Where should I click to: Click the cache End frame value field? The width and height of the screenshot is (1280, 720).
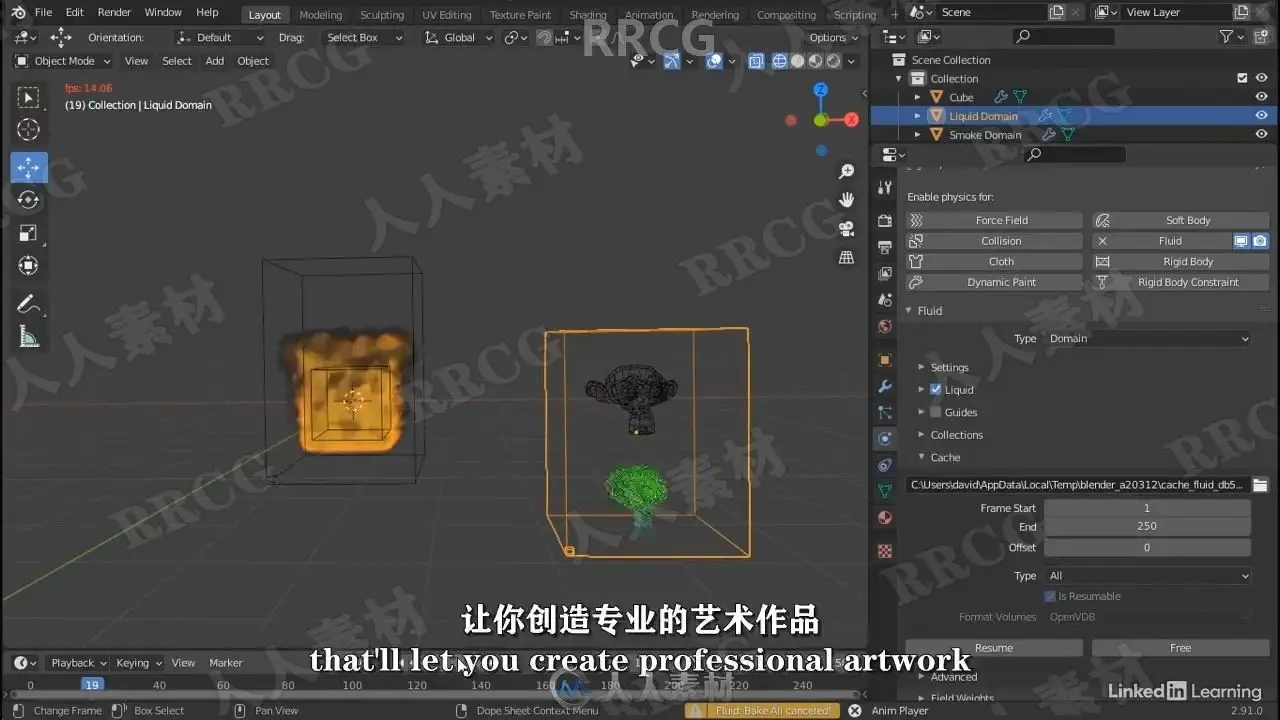1147,527
